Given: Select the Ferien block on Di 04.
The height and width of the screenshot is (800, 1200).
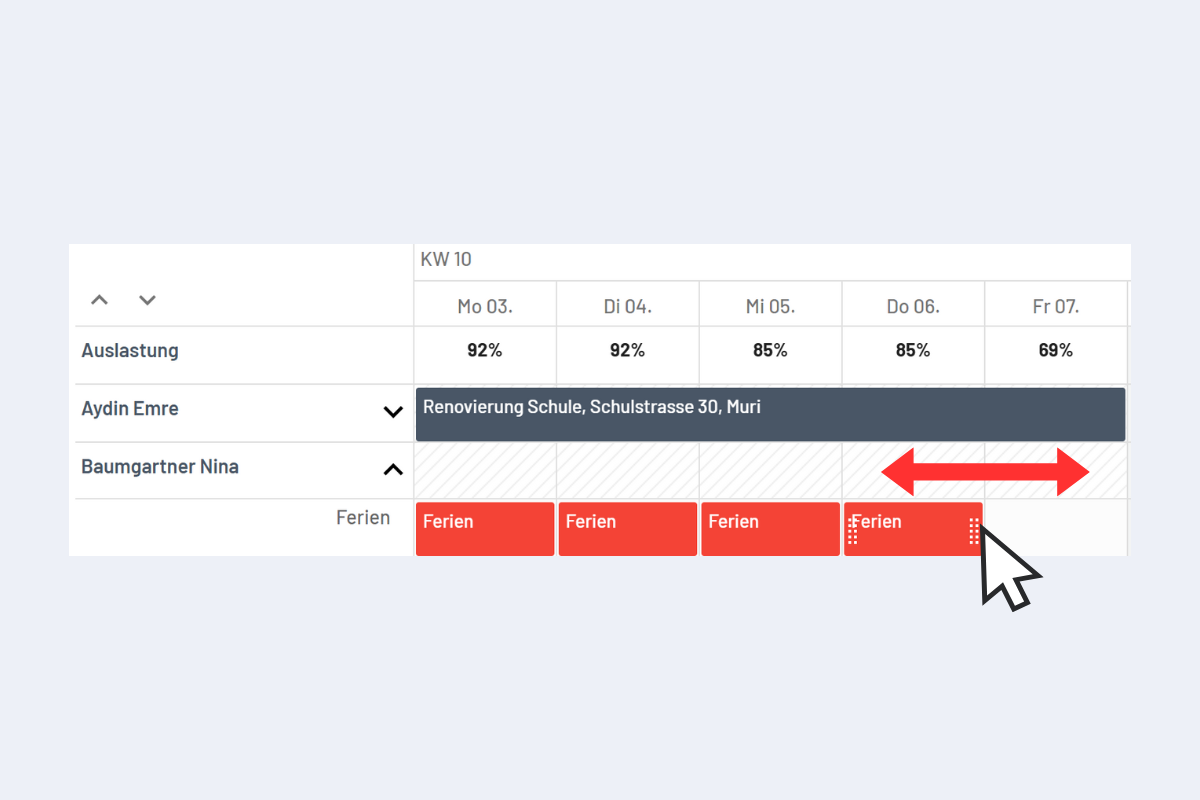Looking at the screenshot, I should tap(627, 528).
